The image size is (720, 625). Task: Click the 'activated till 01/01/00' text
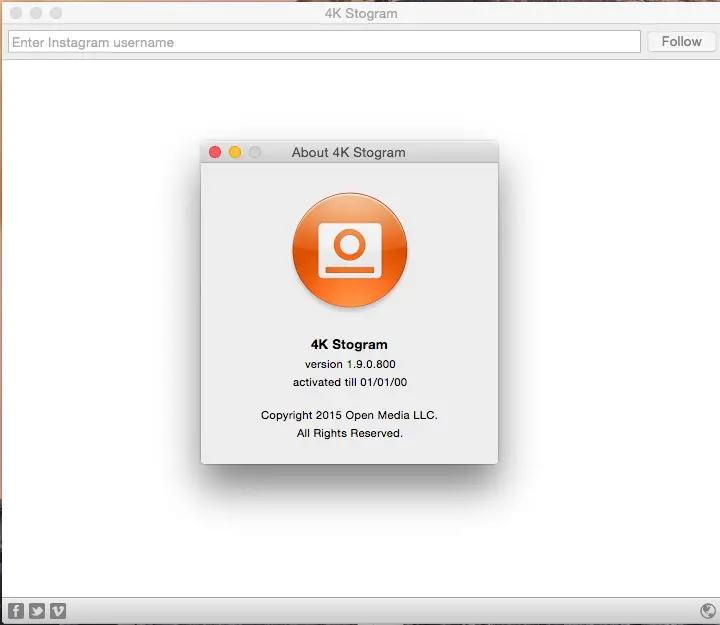(350, 382)
